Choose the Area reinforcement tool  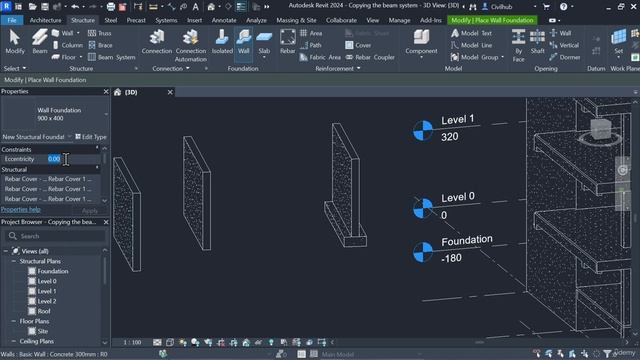tap(311, 33)
